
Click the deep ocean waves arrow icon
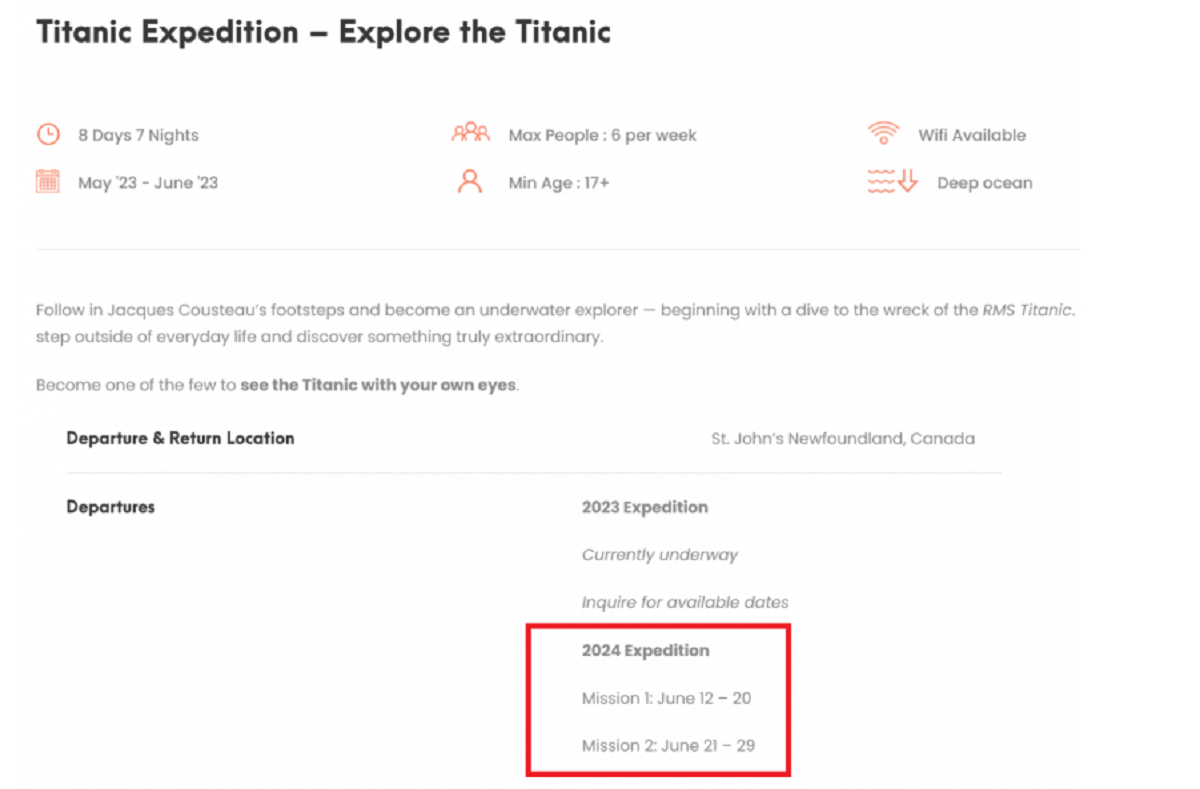coord(892,182)
